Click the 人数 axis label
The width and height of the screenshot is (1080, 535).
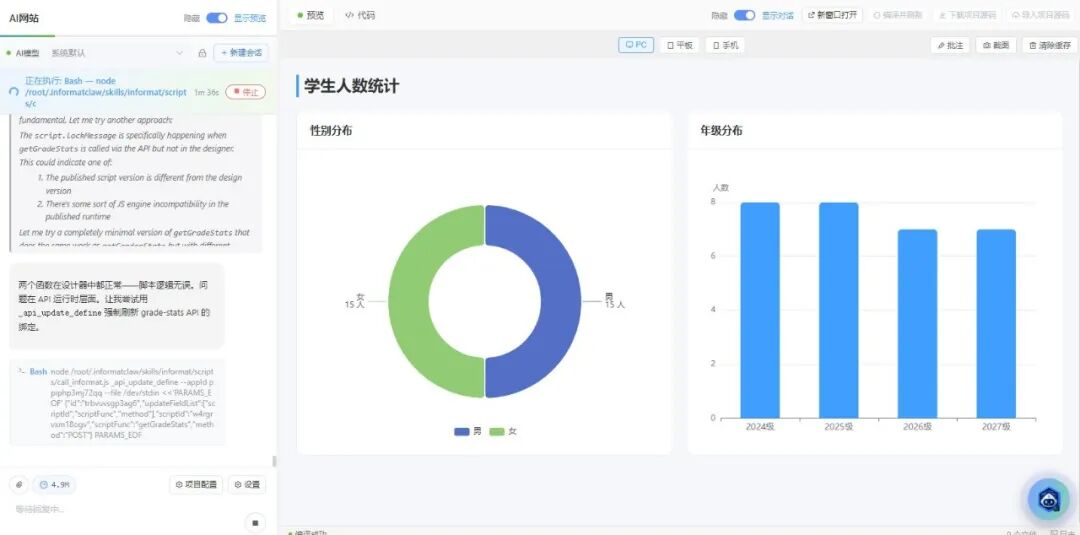(720, 187)
